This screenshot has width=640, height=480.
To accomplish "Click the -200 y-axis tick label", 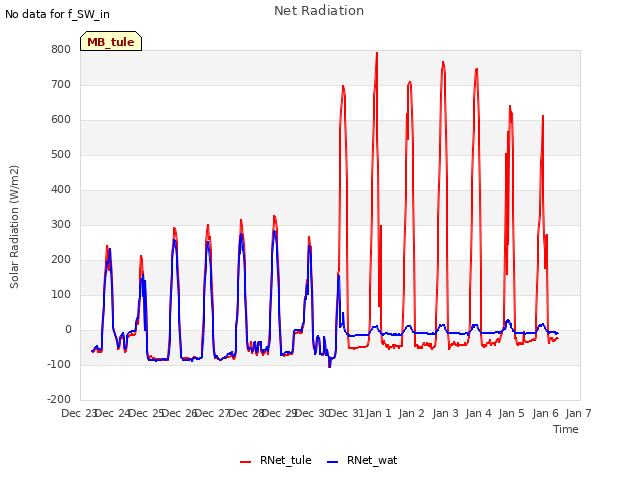I will click(59, 400).
